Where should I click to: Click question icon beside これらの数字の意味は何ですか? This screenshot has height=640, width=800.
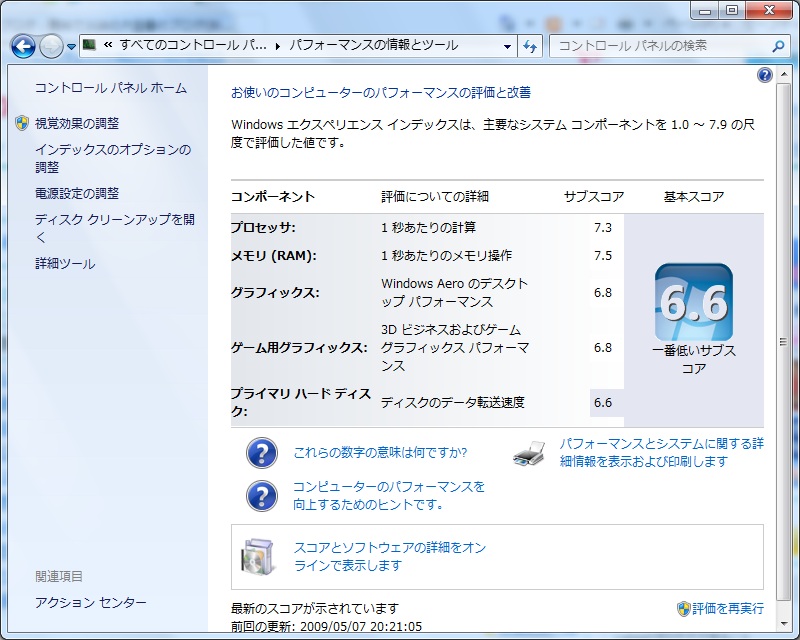(x=262, y=453)
